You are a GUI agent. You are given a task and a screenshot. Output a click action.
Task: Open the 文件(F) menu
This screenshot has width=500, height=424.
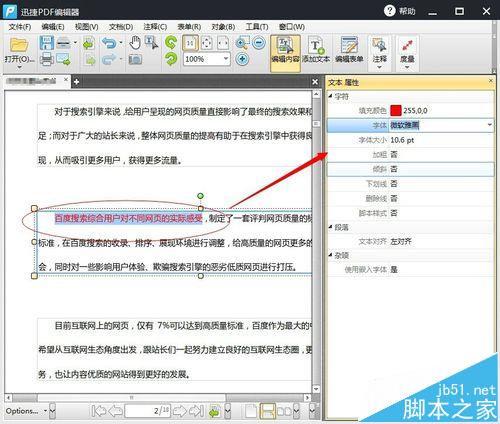click(20, 27)
